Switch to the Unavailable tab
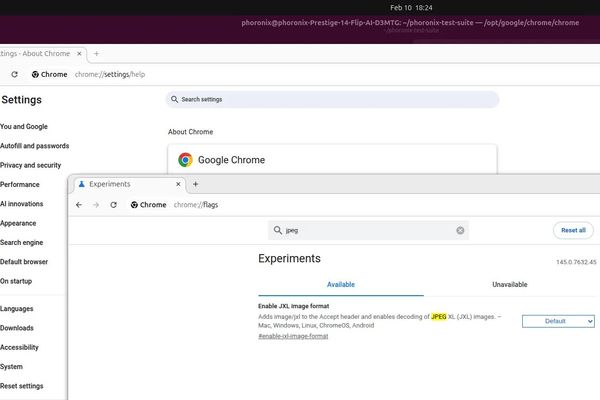 pos(510,284)
